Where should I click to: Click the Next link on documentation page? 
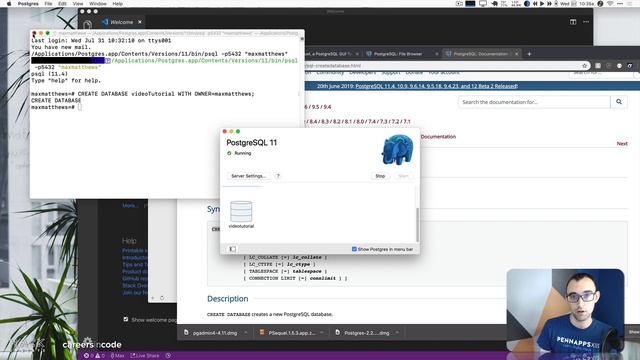[622, 144]
